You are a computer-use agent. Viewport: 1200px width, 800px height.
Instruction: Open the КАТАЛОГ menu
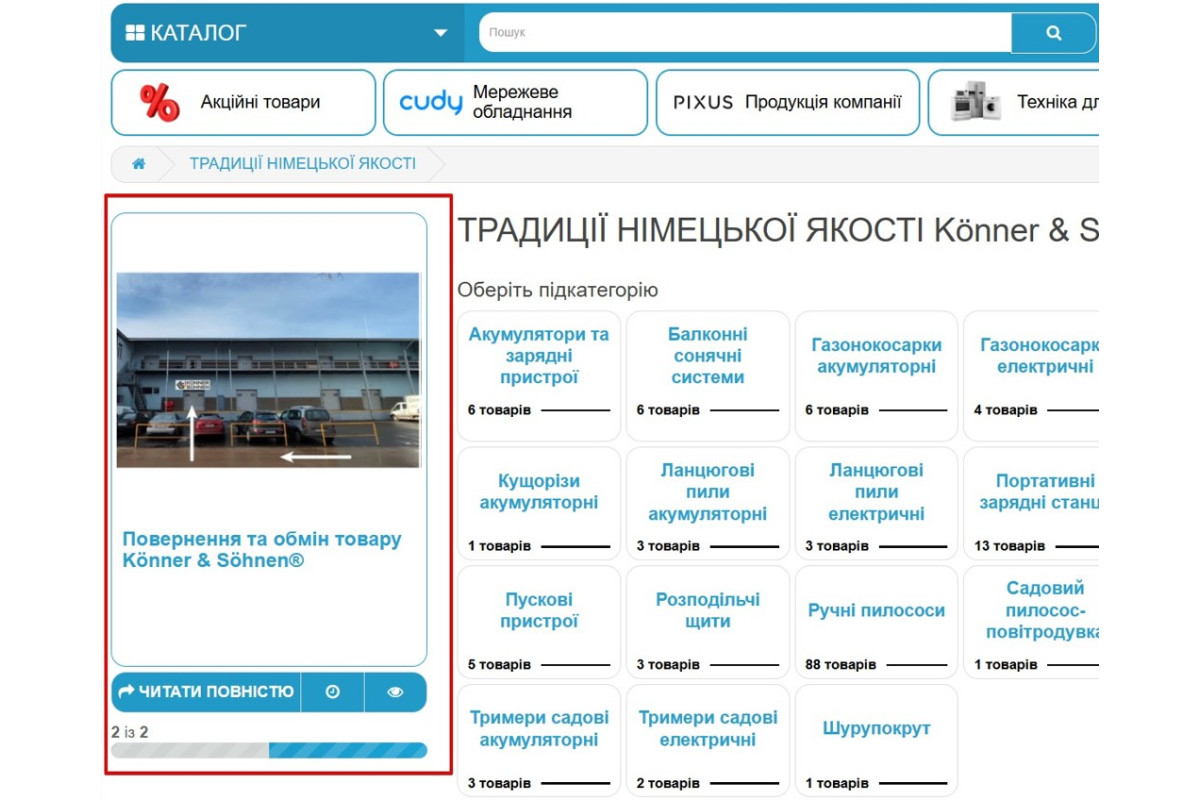(287, 33)
